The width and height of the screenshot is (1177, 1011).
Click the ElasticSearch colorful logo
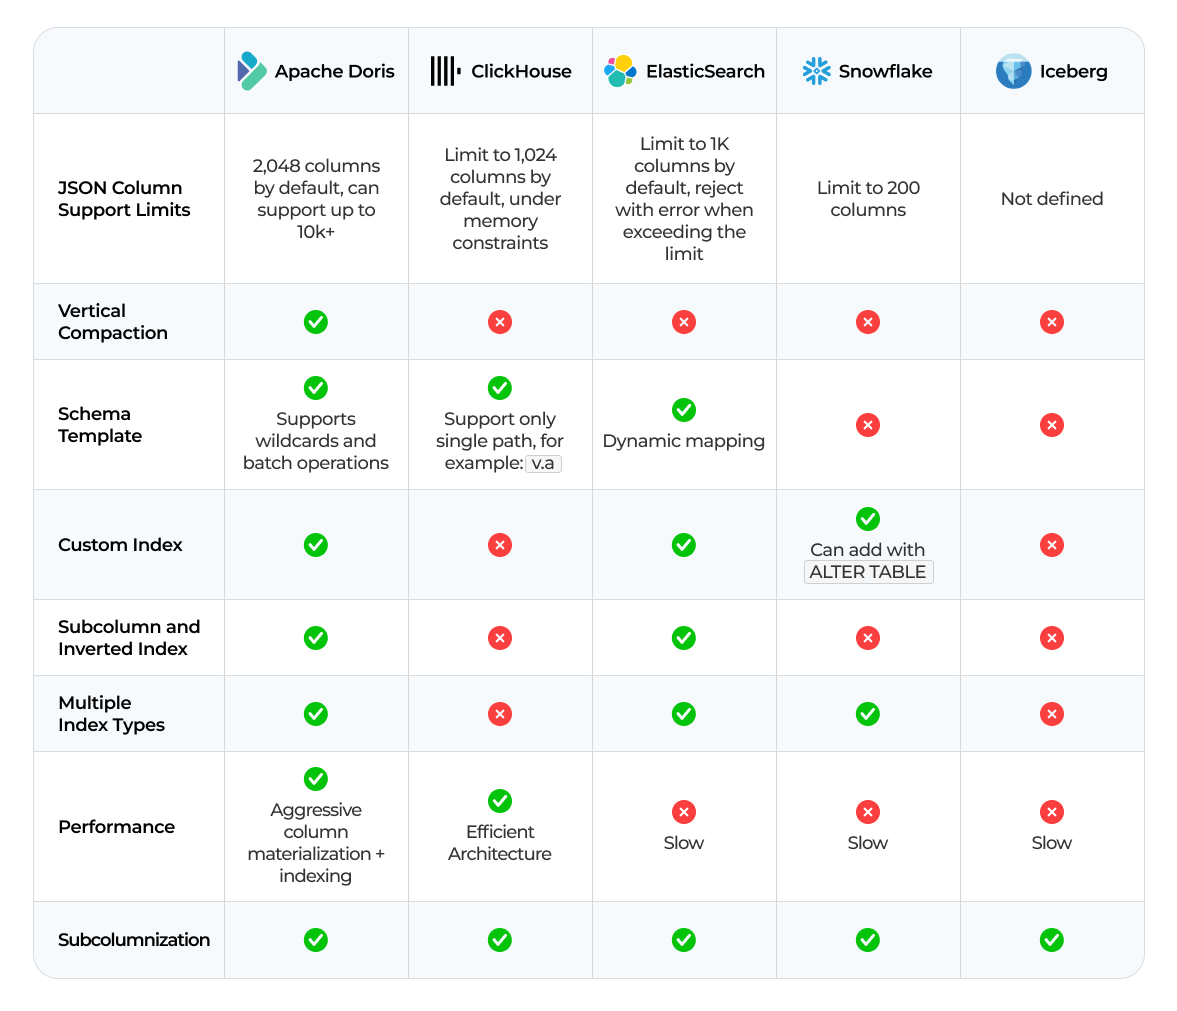[x=620, y=71]
